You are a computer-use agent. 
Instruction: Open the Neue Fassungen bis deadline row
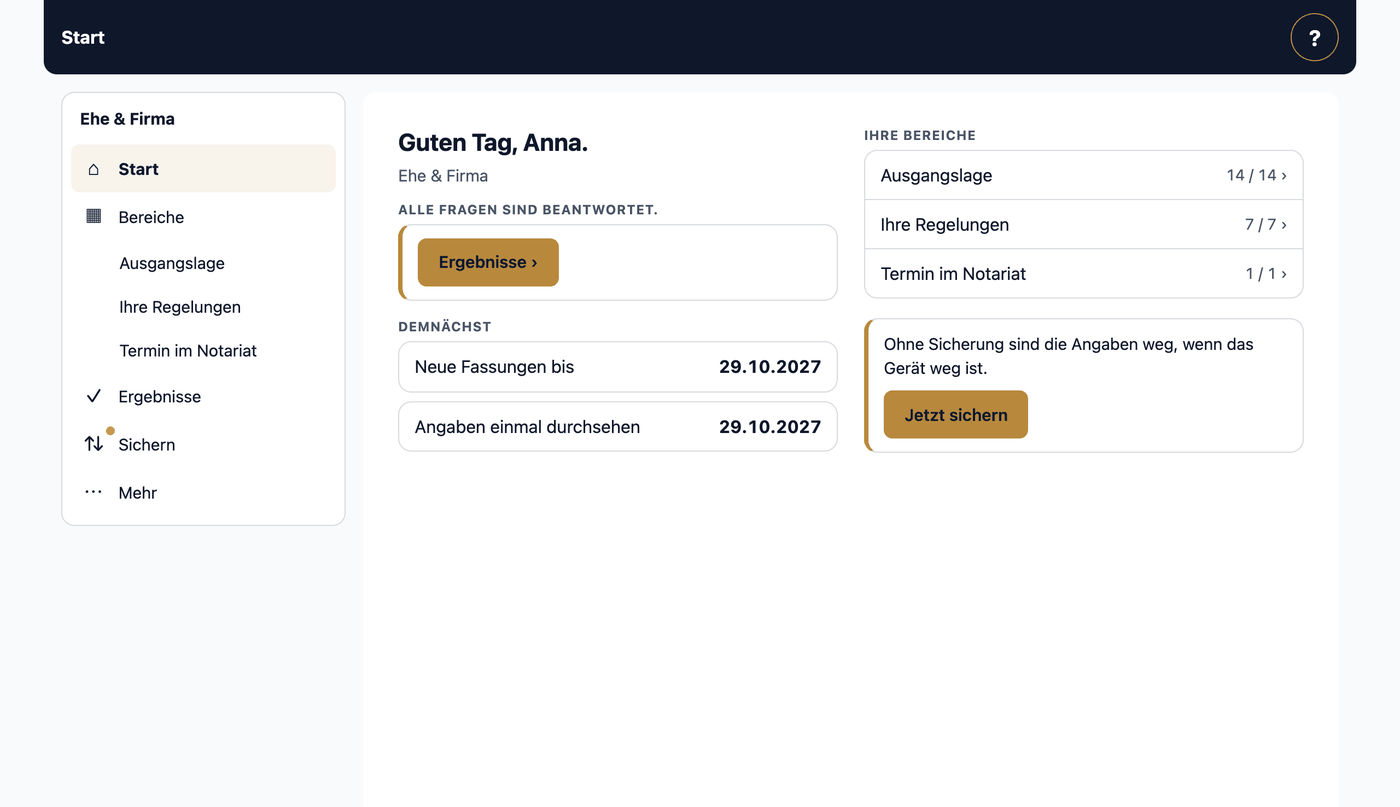(x=618, y=367)
